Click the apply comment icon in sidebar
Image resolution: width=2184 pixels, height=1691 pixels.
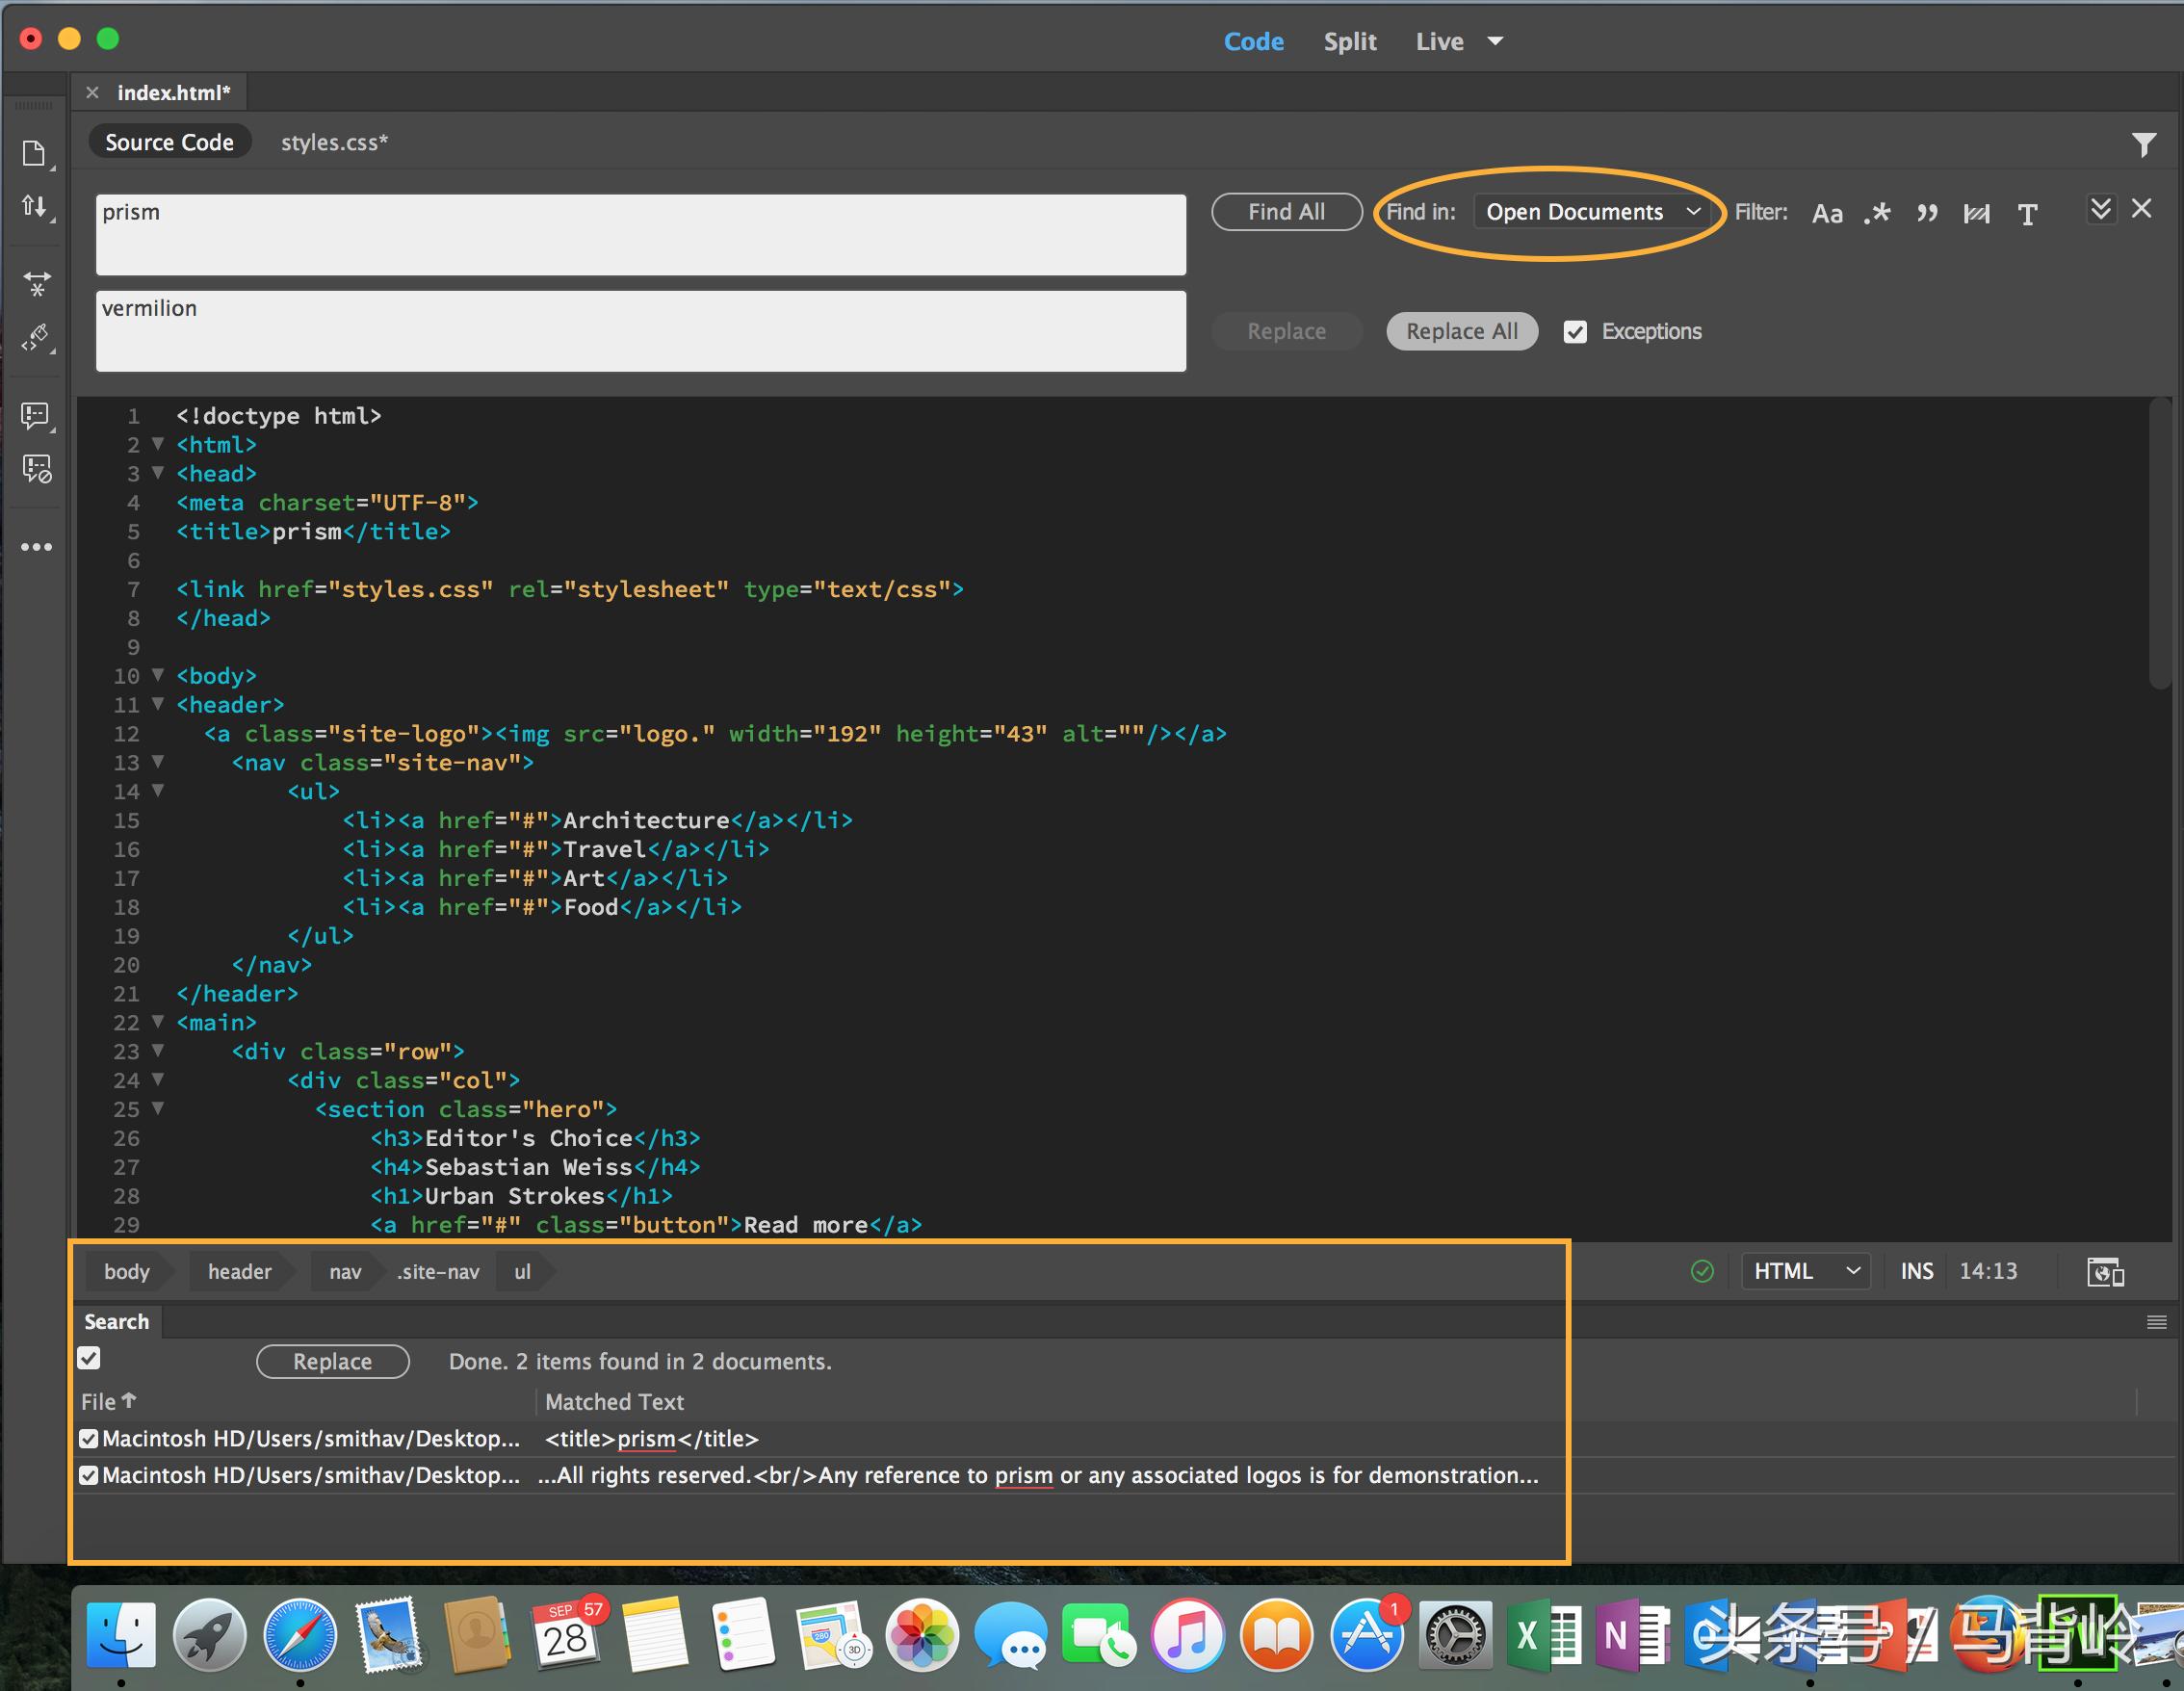pos(35,417)
